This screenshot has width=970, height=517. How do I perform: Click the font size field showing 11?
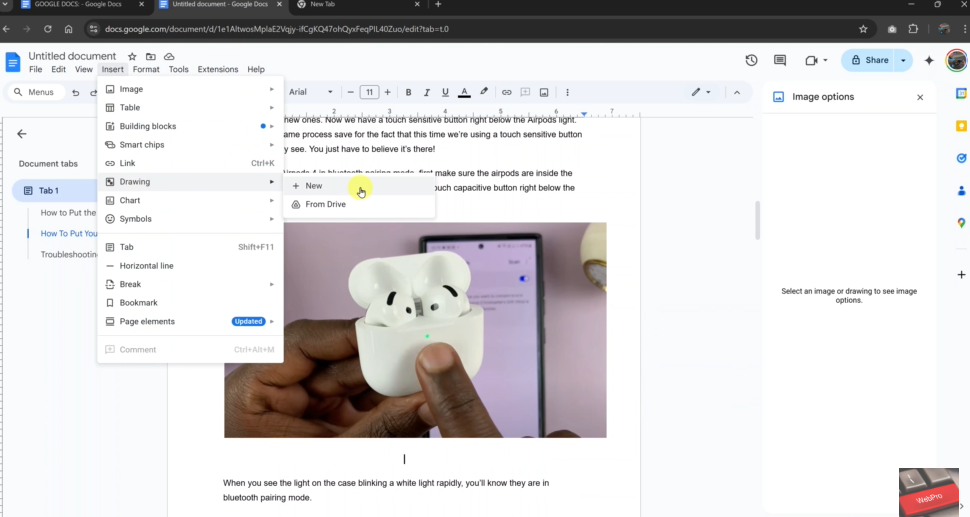tap(369, 92)
